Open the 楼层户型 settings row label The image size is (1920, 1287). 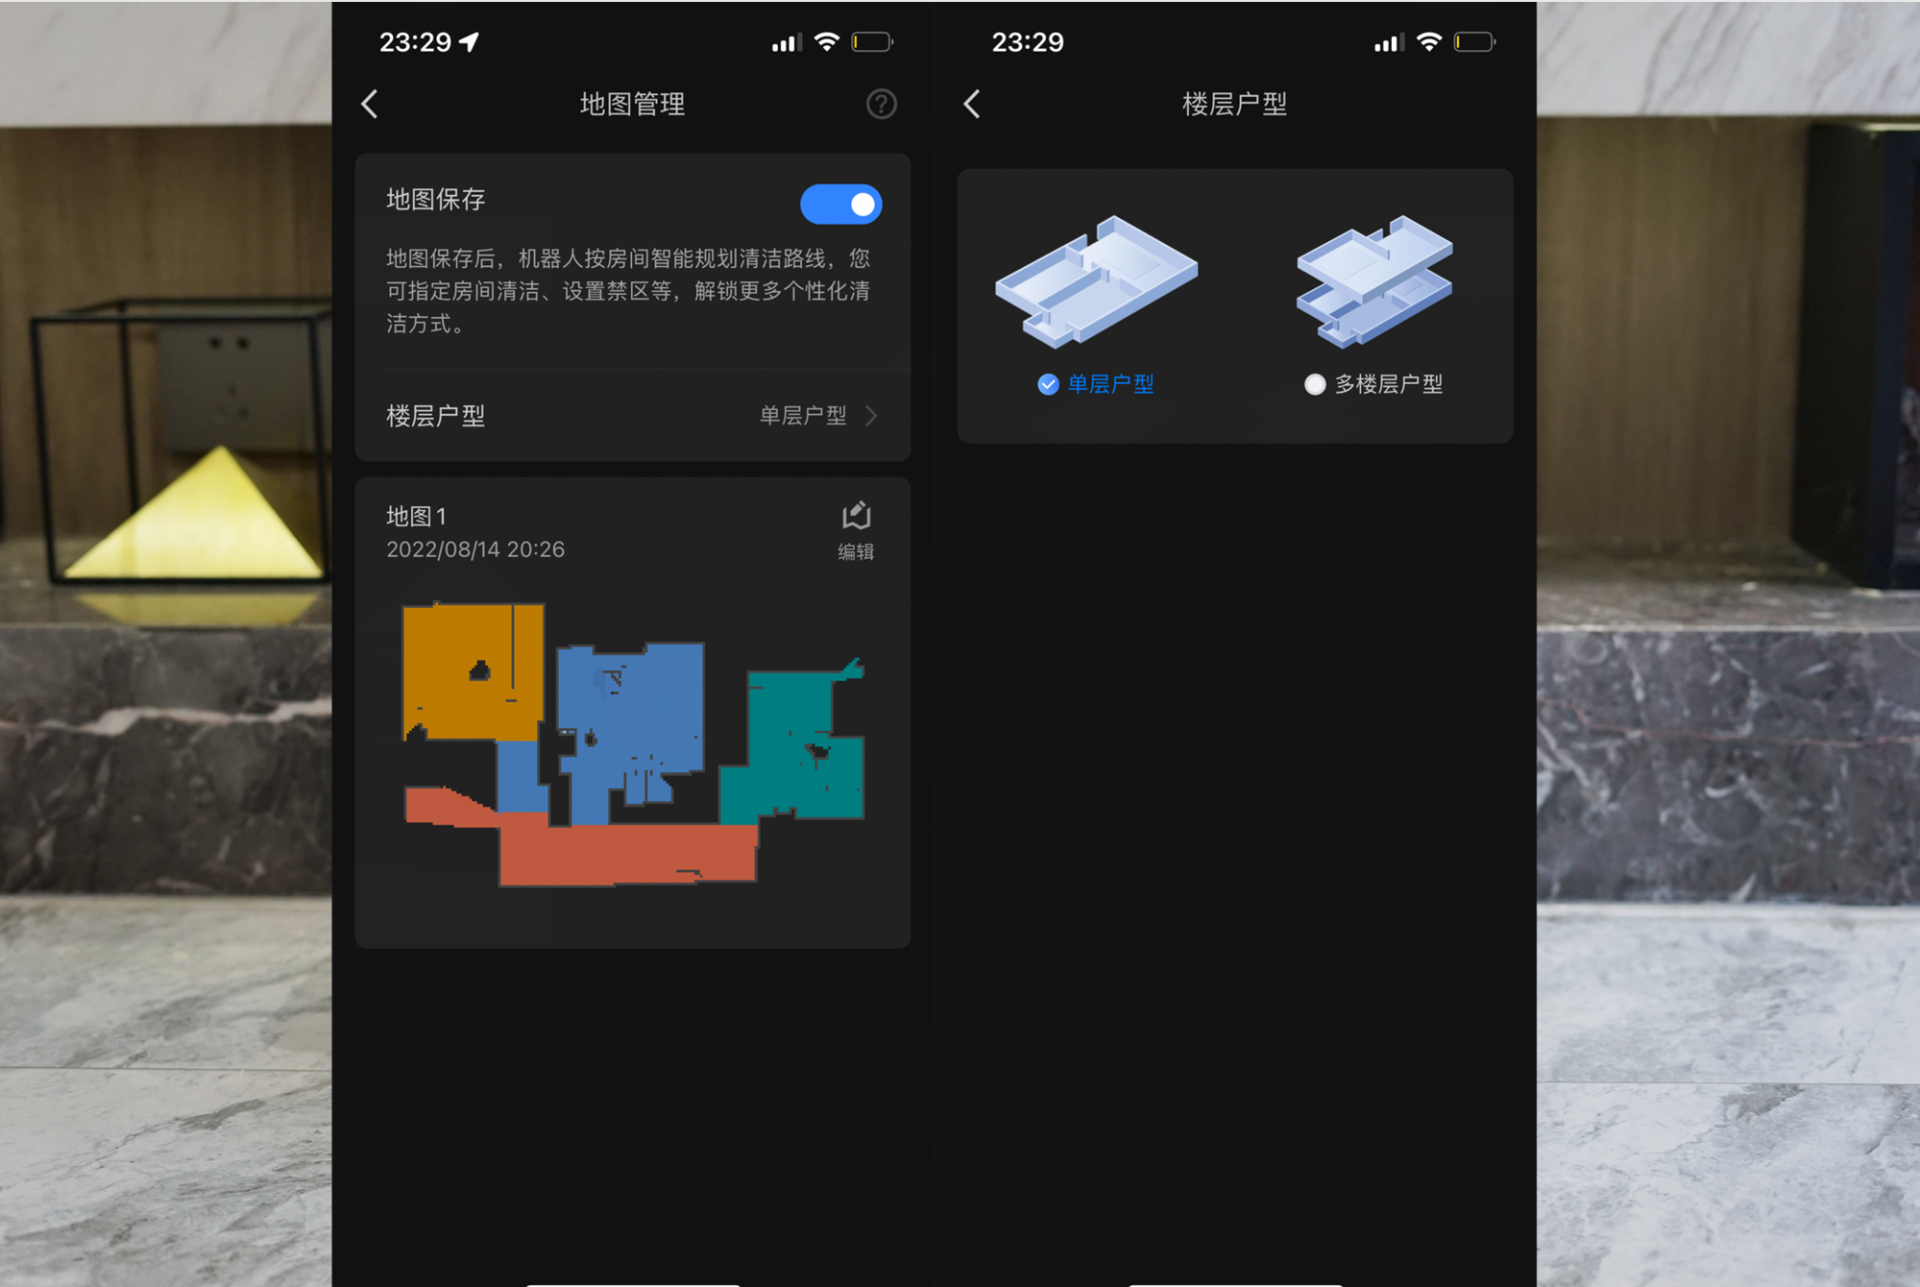pos(436,416)
